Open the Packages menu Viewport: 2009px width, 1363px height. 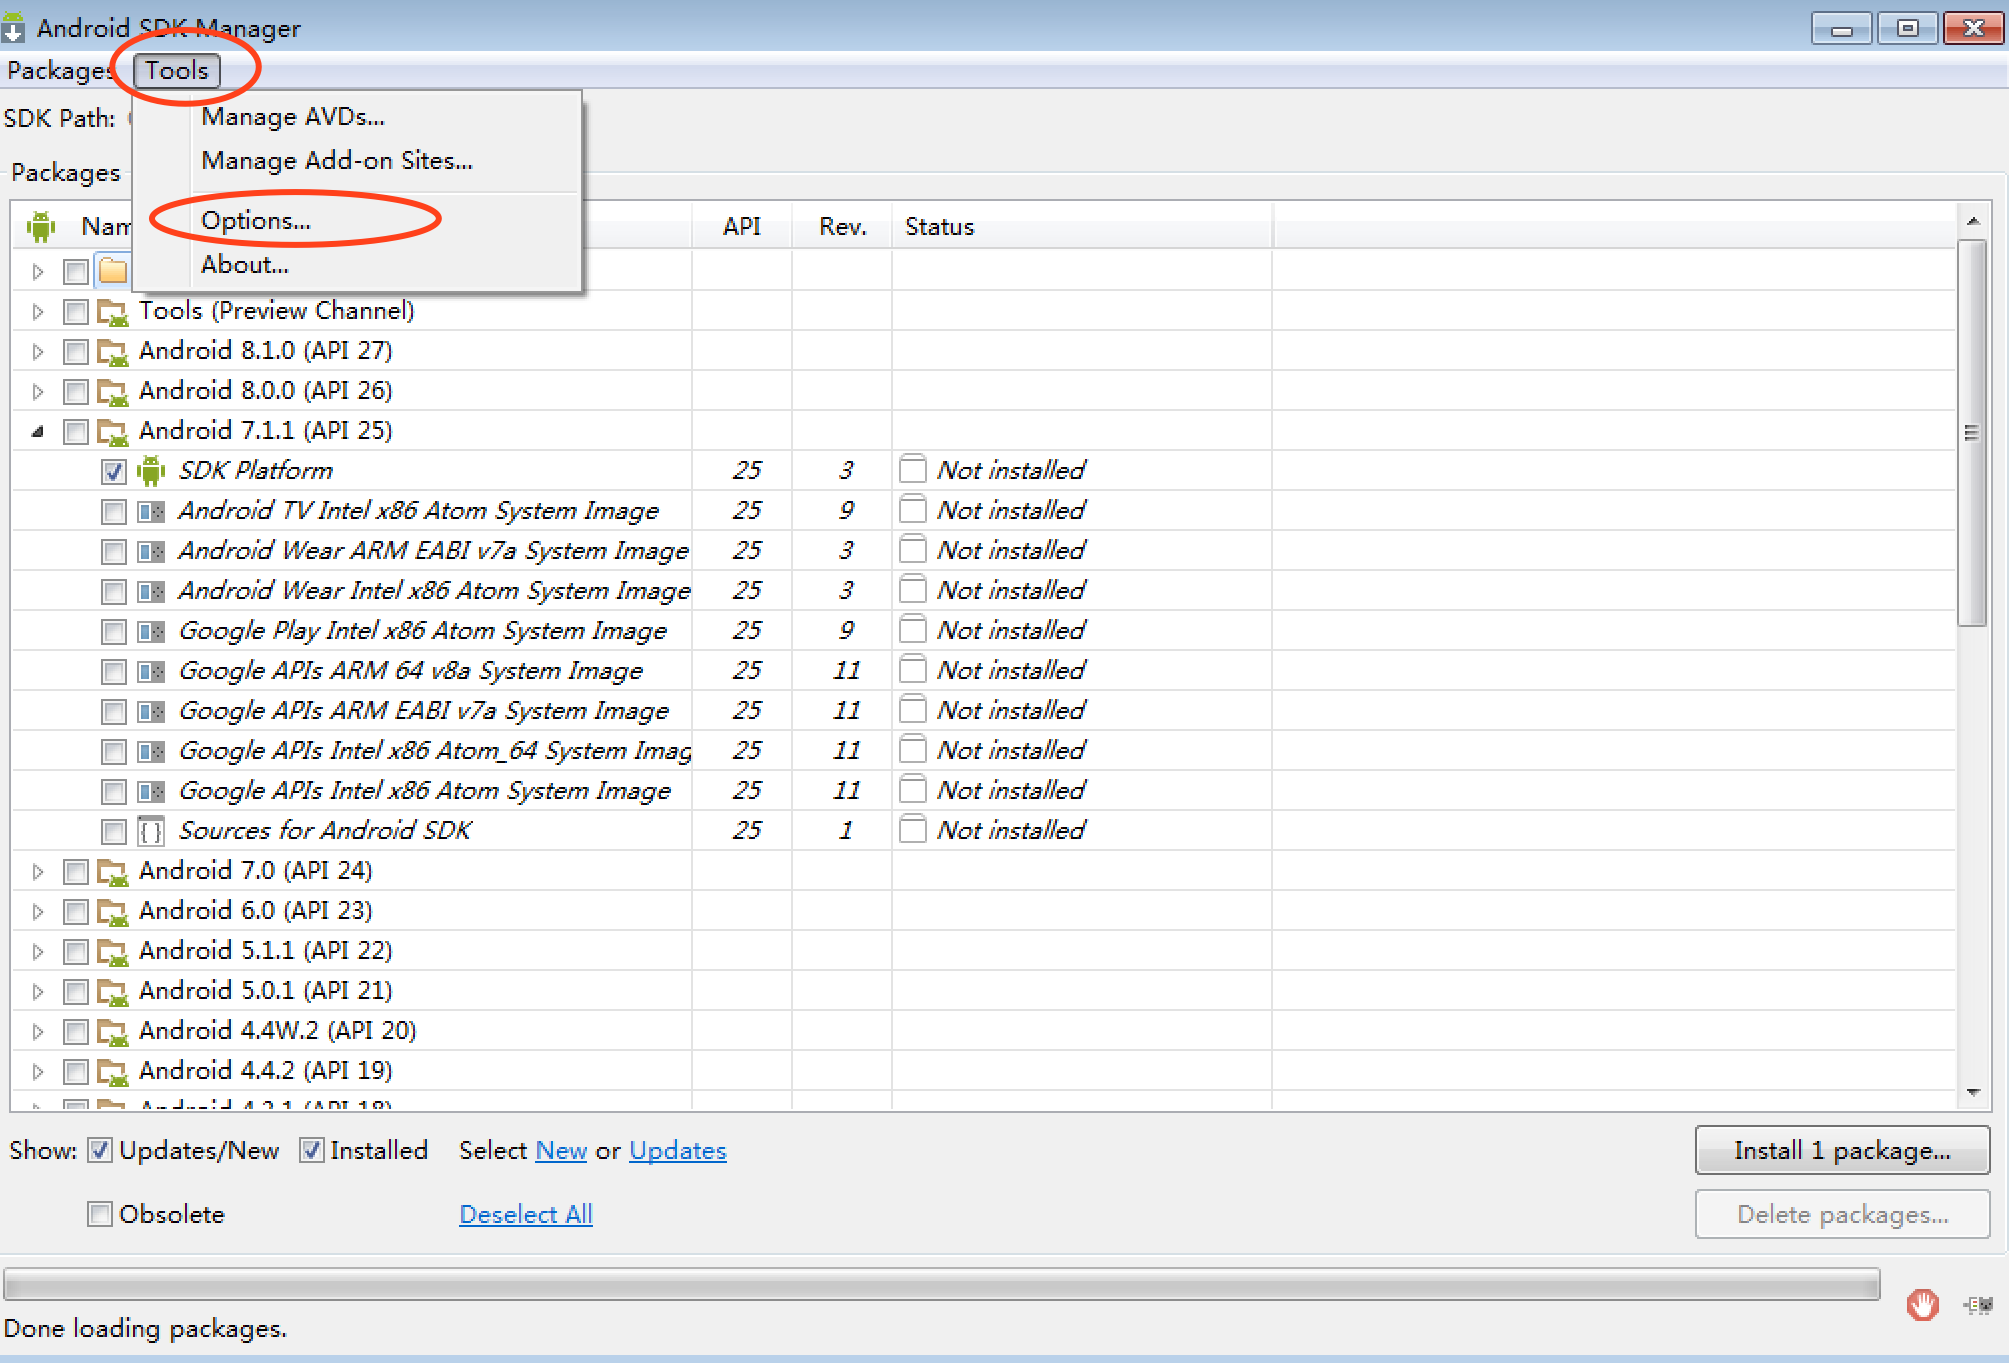coord(60,71)
